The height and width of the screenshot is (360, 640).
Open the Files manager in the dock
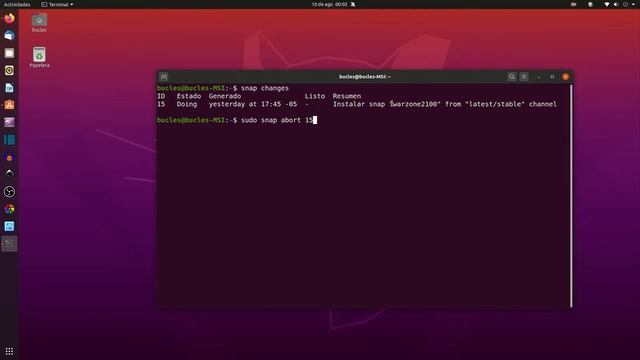pyautogui.click(x=9, y=53)
